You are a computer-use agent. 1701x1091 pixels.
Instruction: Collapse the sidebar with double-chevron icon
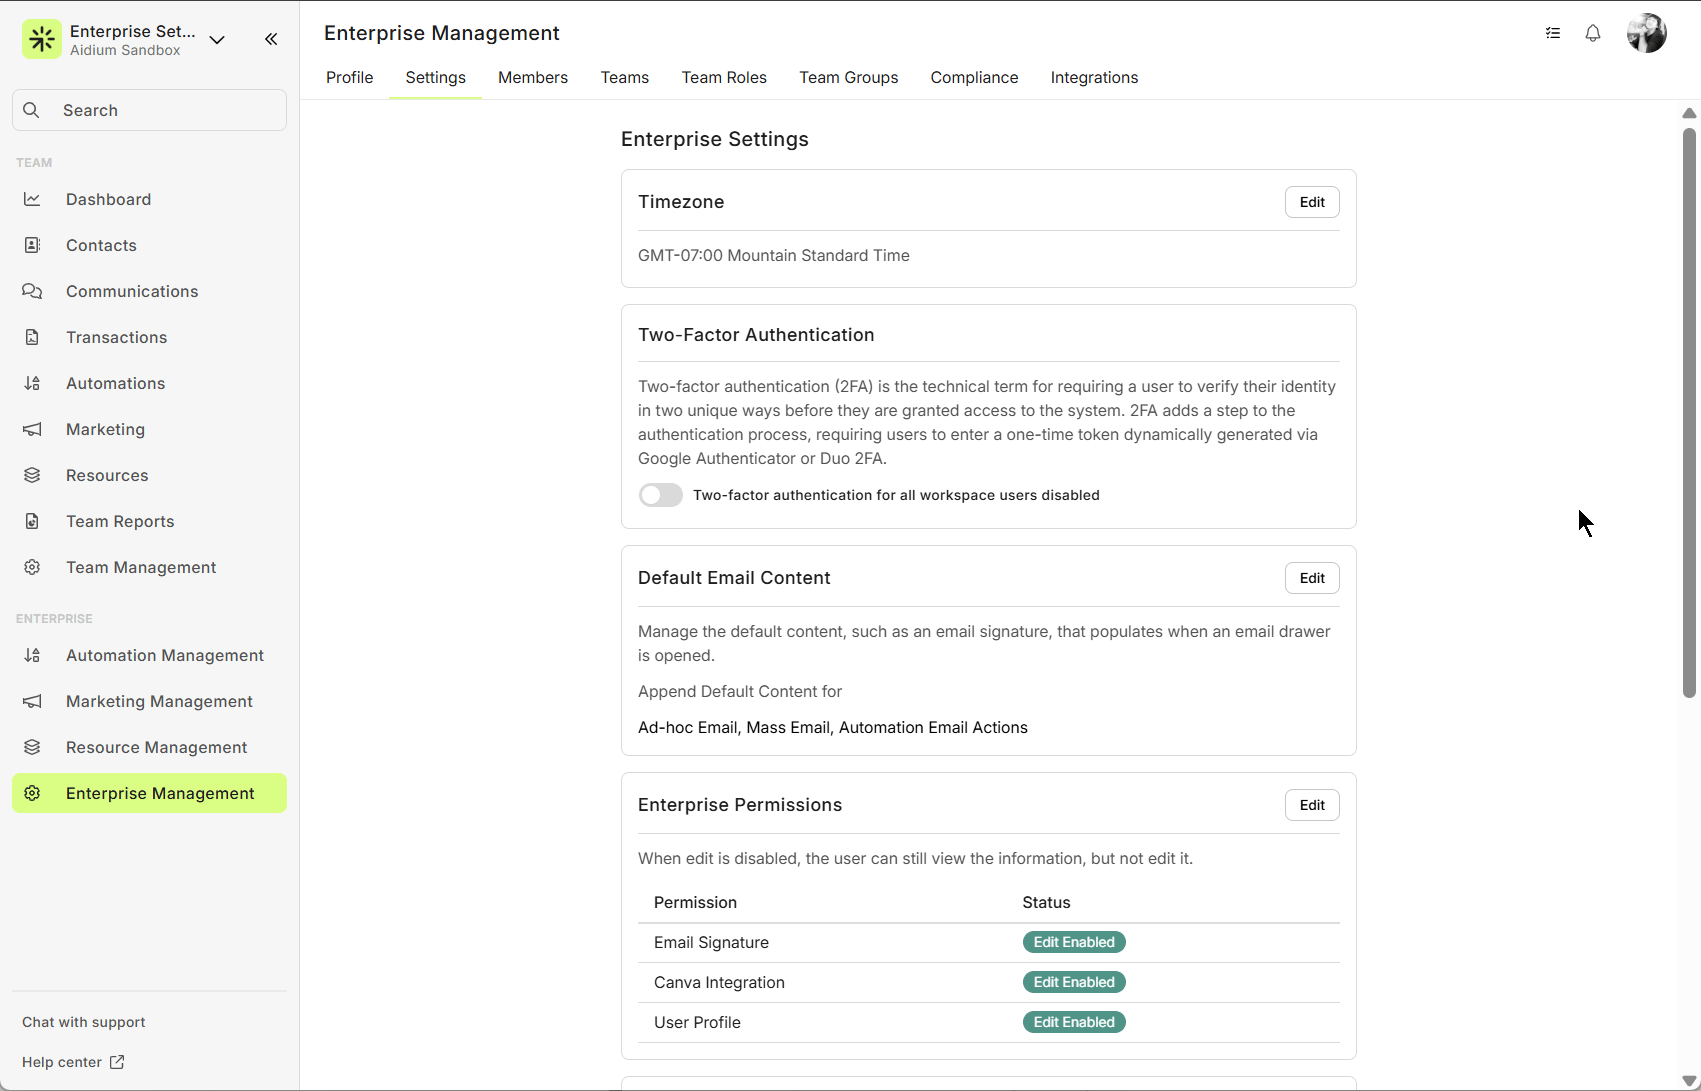click(x=271, y=39)
